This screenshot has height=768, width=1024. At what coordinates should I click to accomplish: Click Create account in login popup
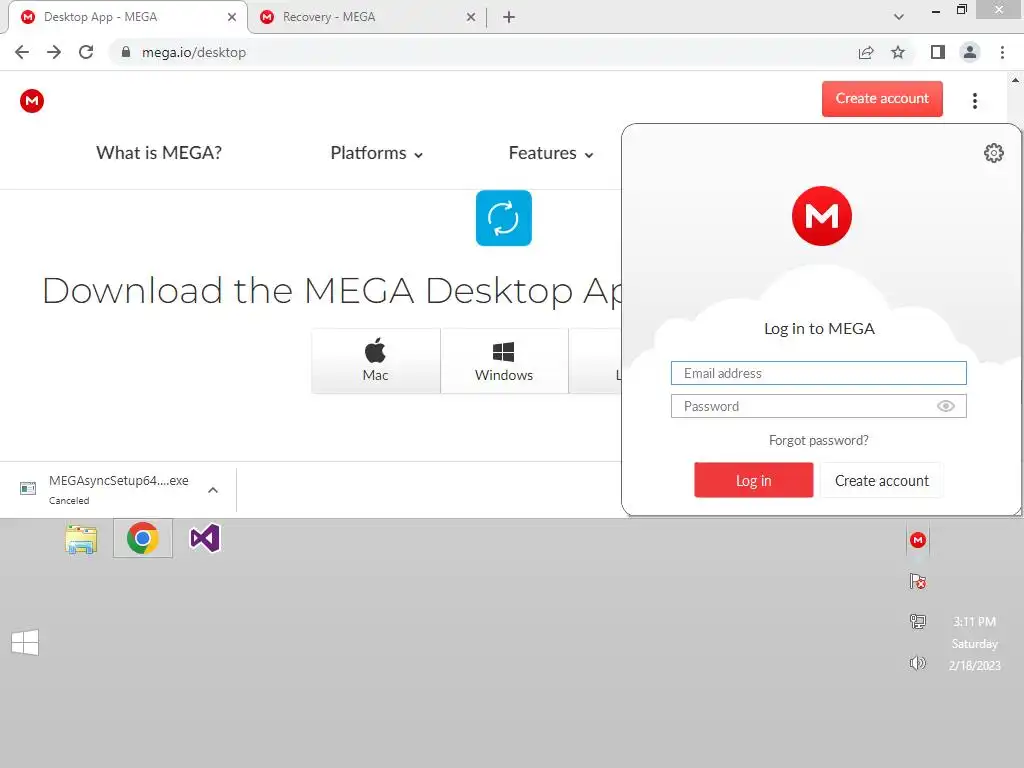coord(882,480)
